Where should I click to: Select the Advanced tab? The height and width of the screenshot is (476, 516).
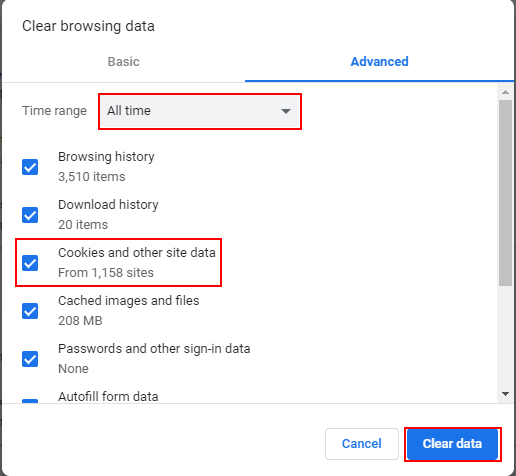379,62
